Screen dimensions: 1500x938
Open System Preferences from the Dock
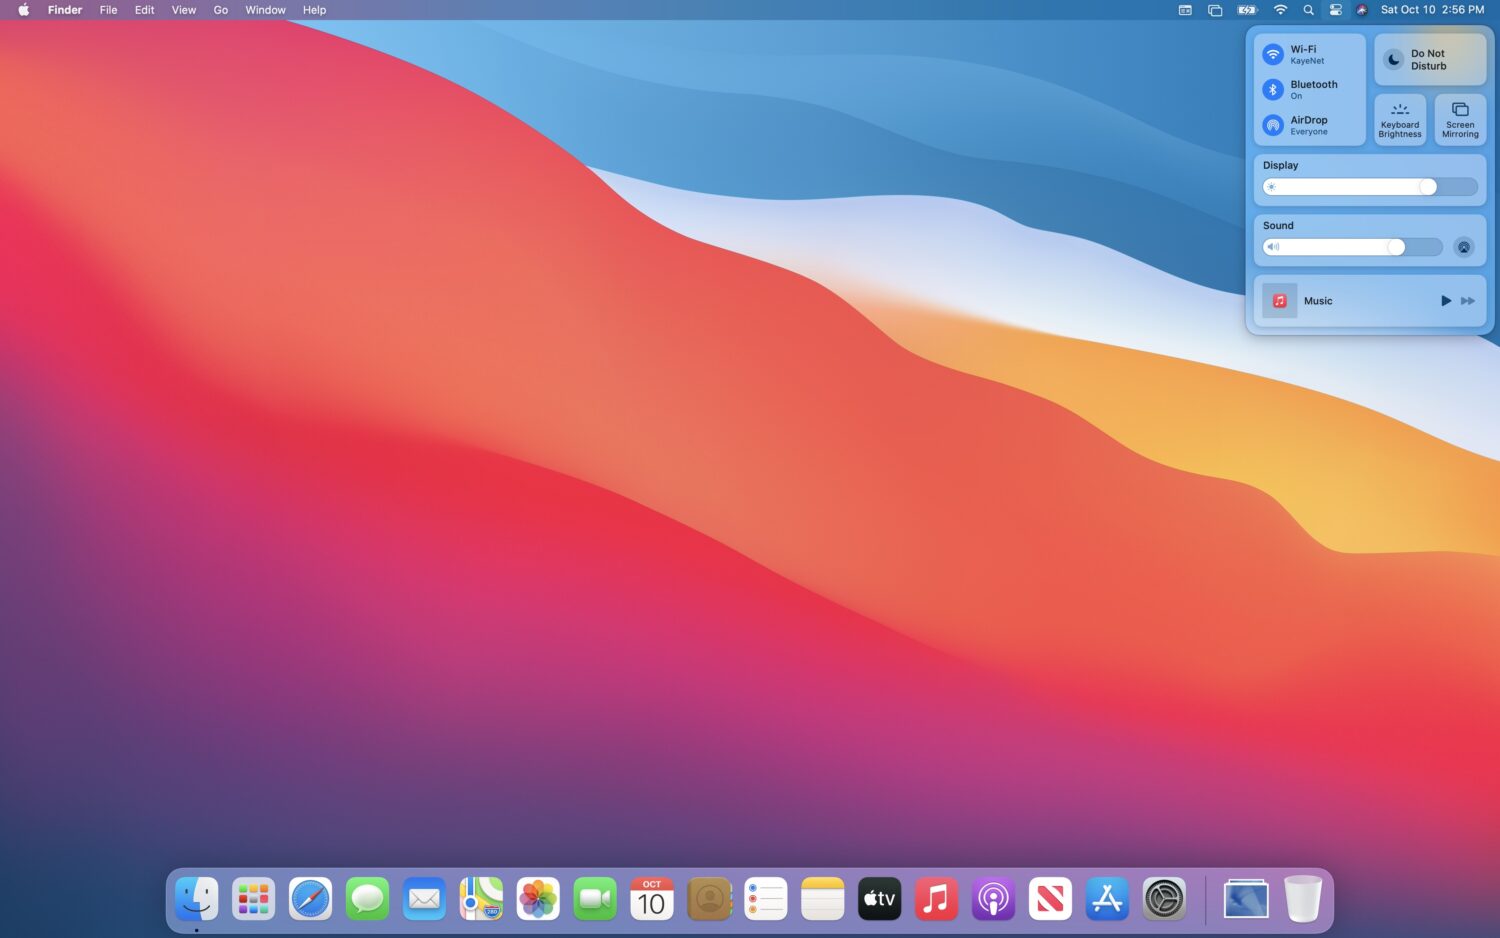[x=1164, y=898]
